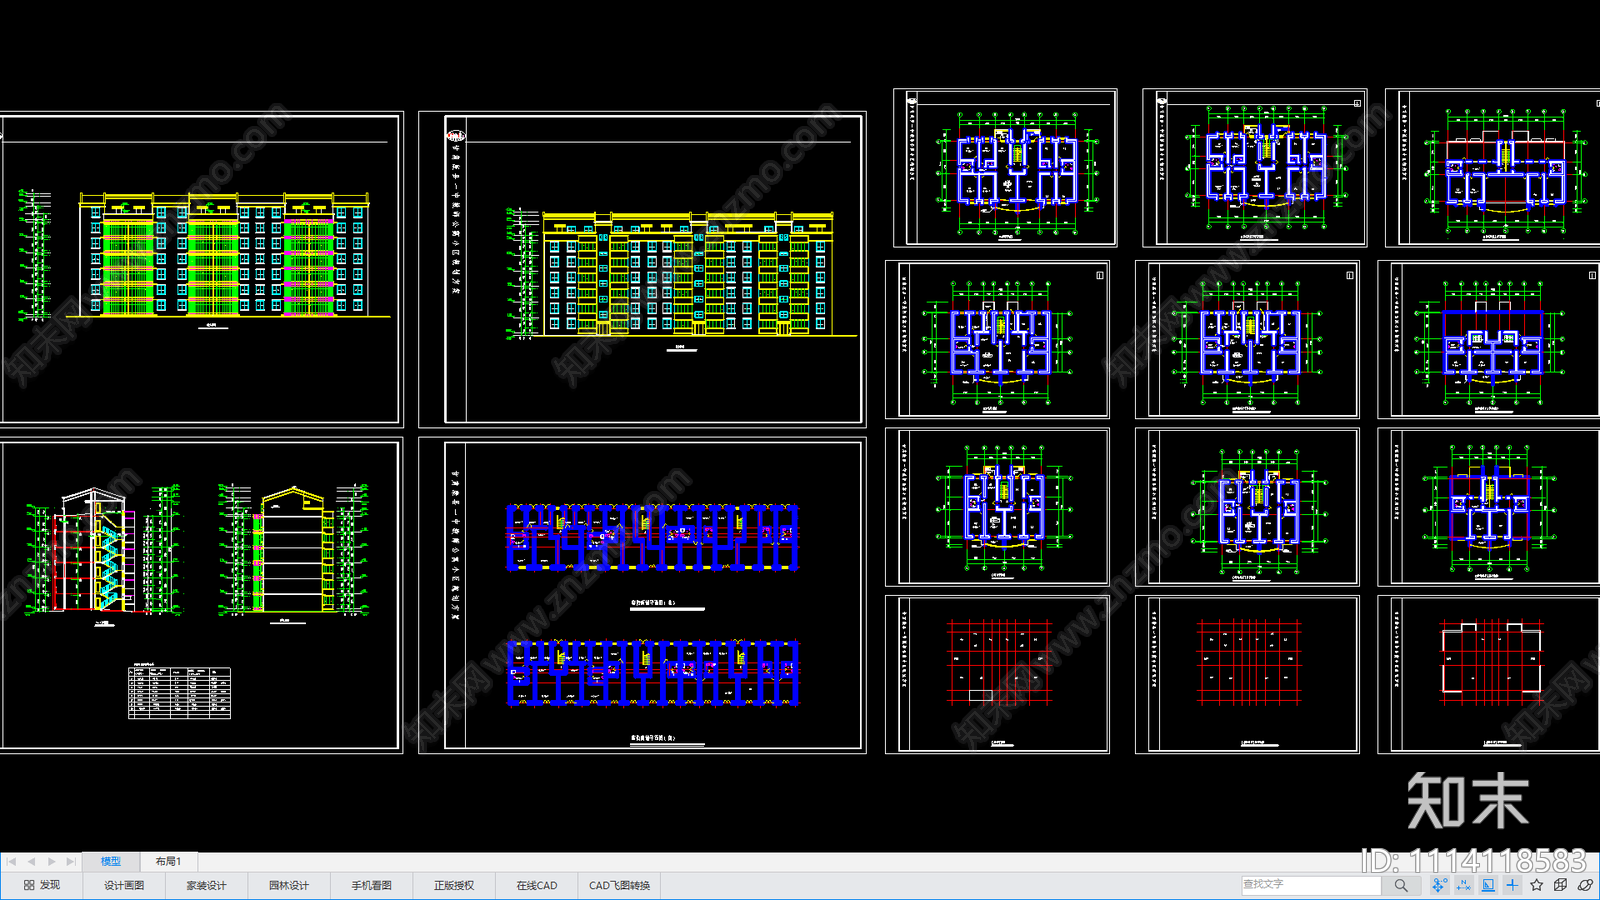Screen dimensions: 1600x900
Task: Jump to the last layout tab arrow
Action: tap(71, 861)
